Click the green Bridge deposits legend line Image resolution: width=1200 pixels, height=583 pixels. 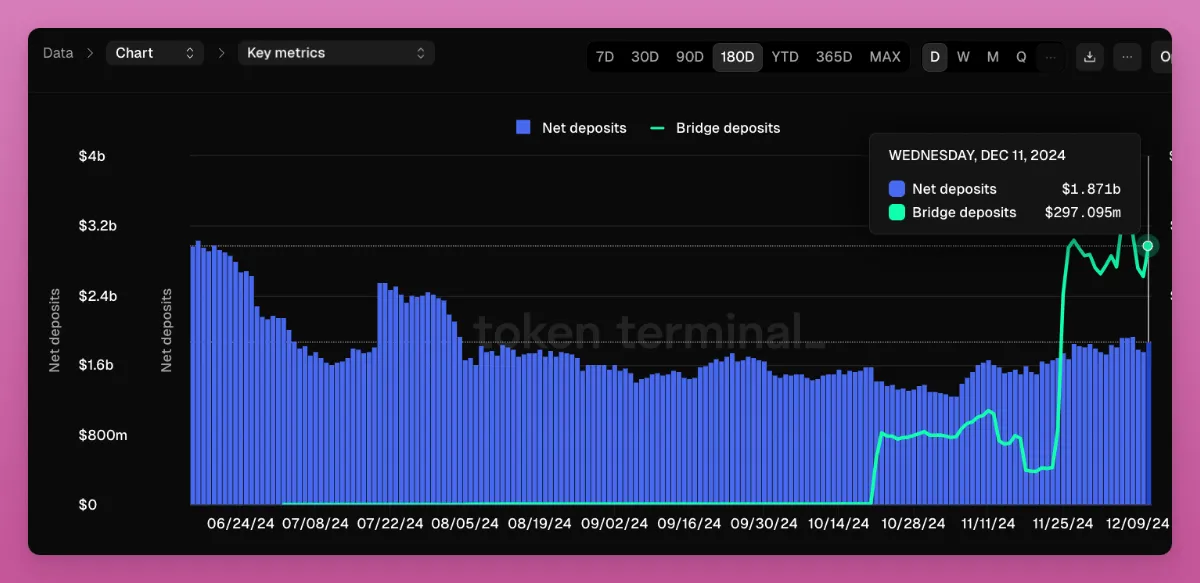(657, 128)
